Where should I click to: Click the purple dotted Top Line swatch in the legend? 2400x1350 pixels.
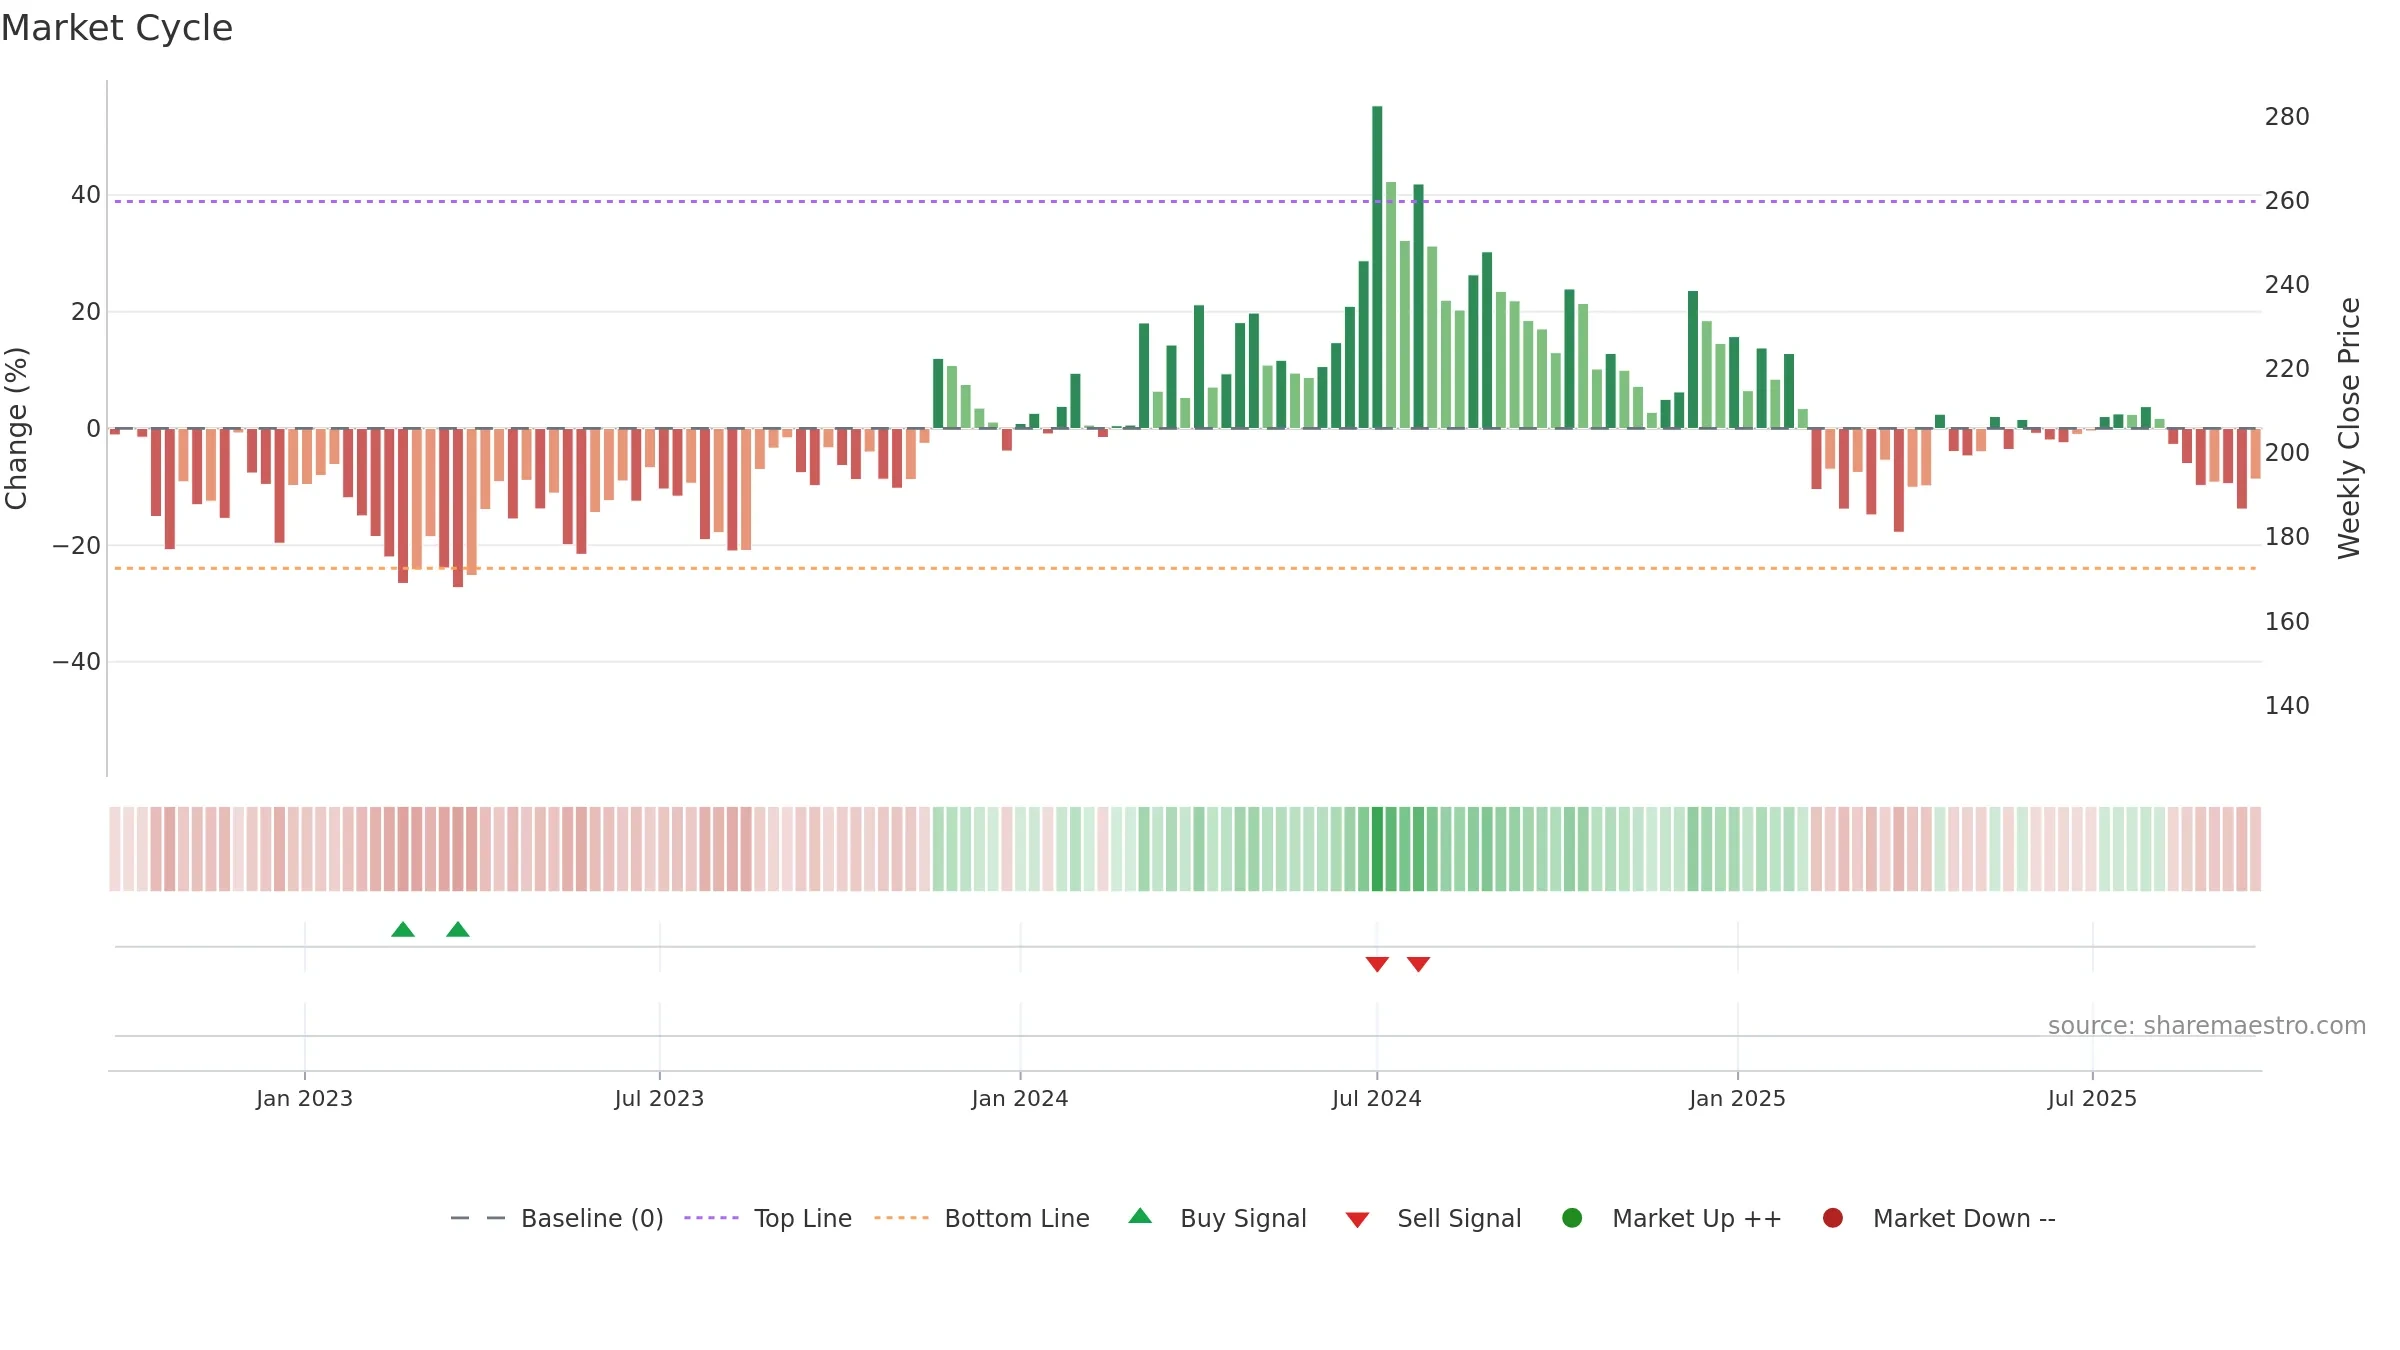(711, 1218)
